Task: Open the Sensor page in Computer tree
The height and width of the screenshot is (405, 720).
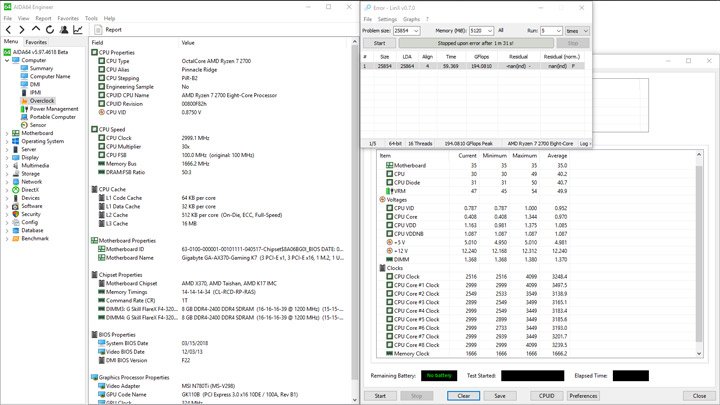Action: [37, 125]
